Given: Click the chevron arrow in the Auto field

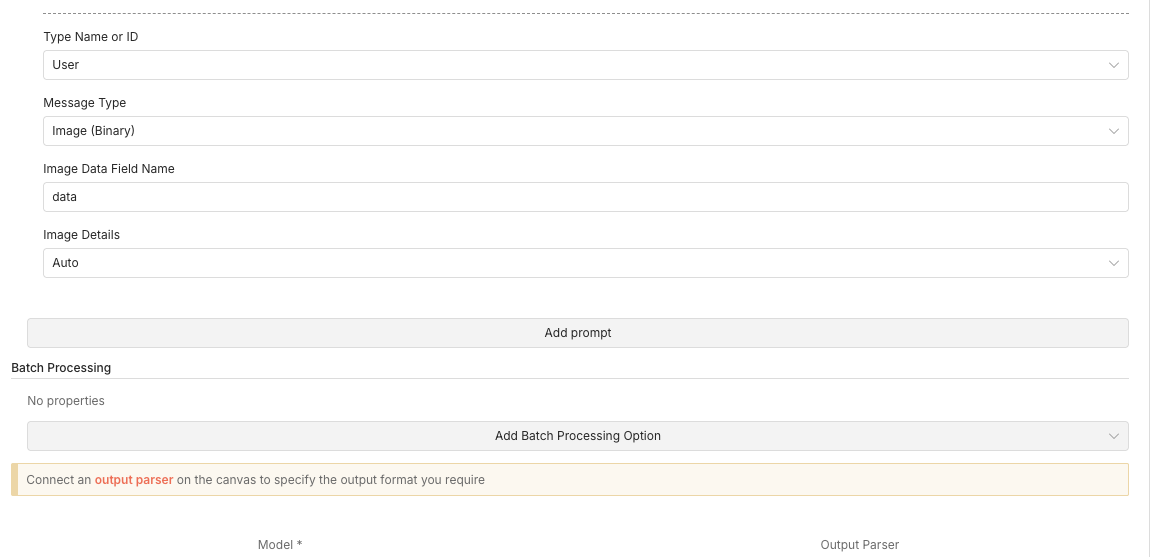Looking at the screenshot, I should tap(1114, 263).
